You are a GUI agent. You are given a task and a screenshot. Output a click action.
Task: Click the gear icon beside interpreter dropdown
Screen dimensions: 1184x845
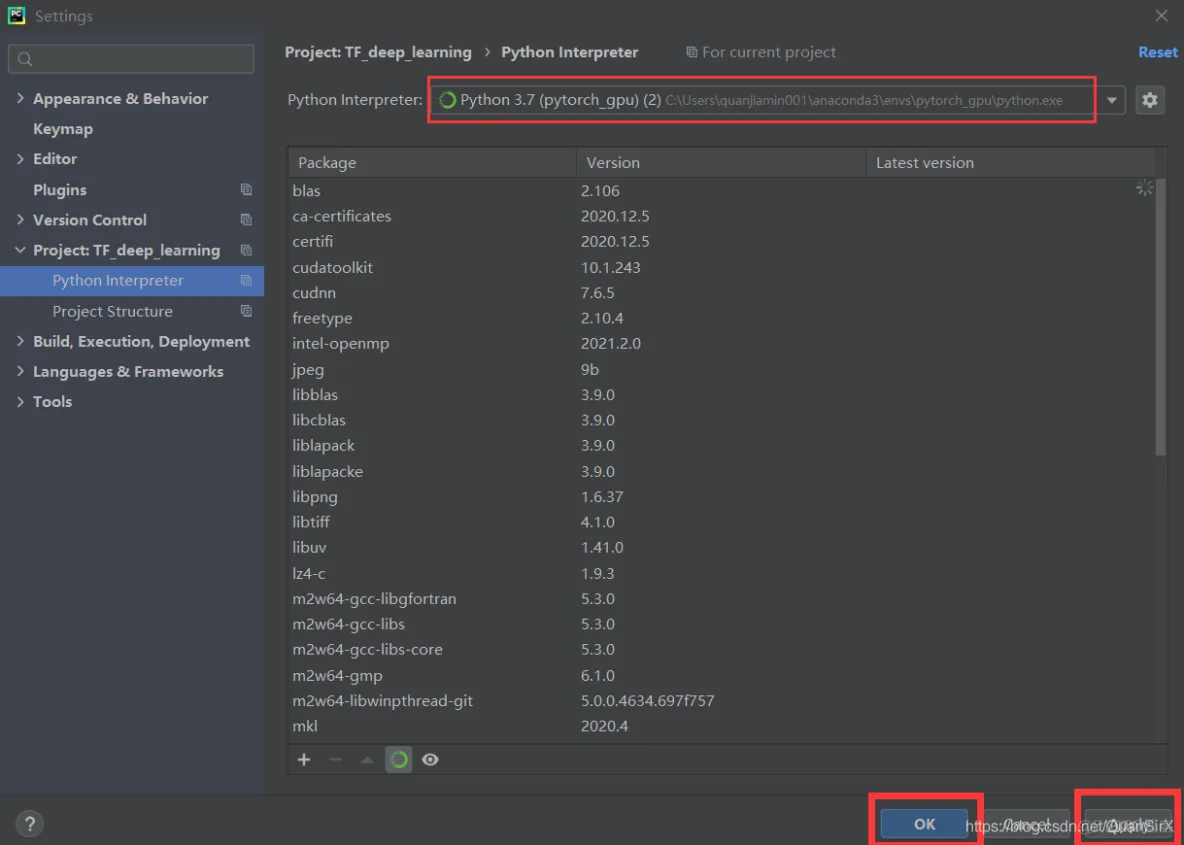click(x=1149, y=100)
